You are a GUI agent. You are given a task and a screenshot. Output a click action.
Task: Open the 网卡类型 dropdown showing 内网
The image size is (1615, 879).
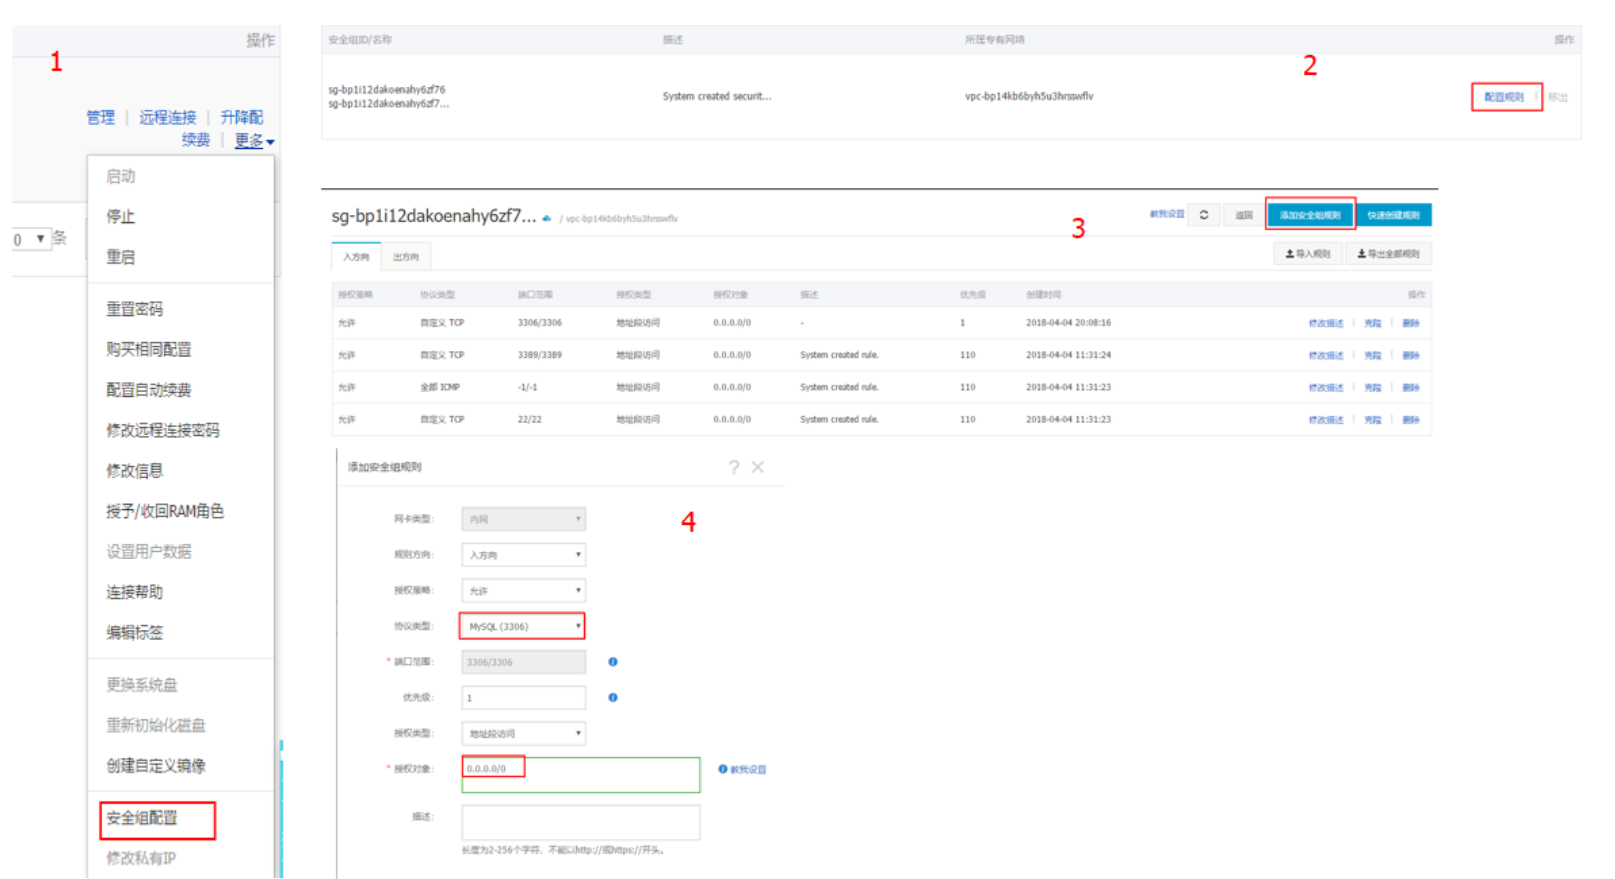point(523,519)
